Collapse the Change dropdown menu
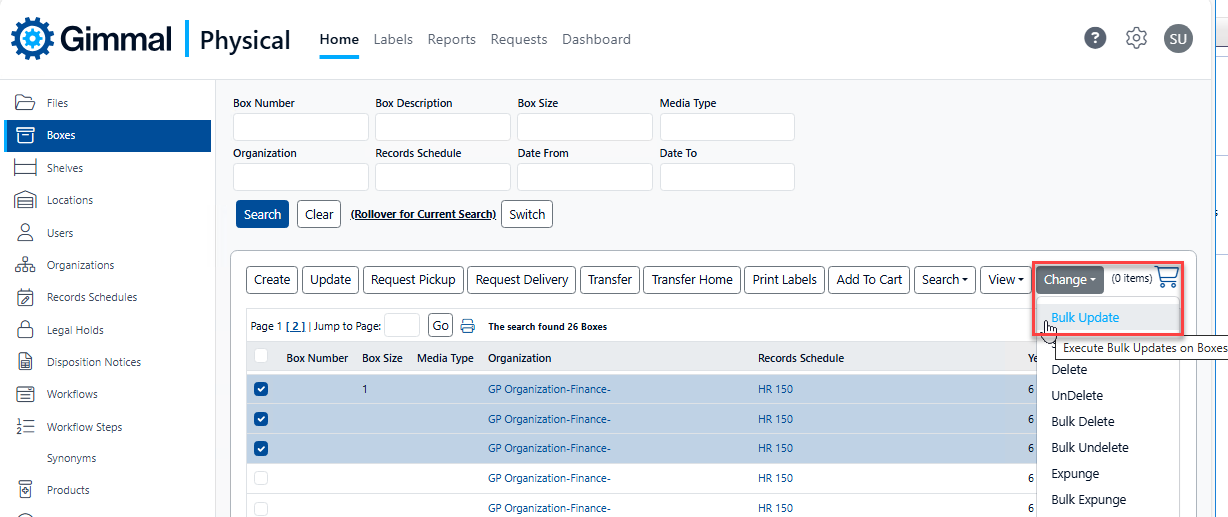1228x517 pixels. pyautogui.click(x=1069, y=280)
